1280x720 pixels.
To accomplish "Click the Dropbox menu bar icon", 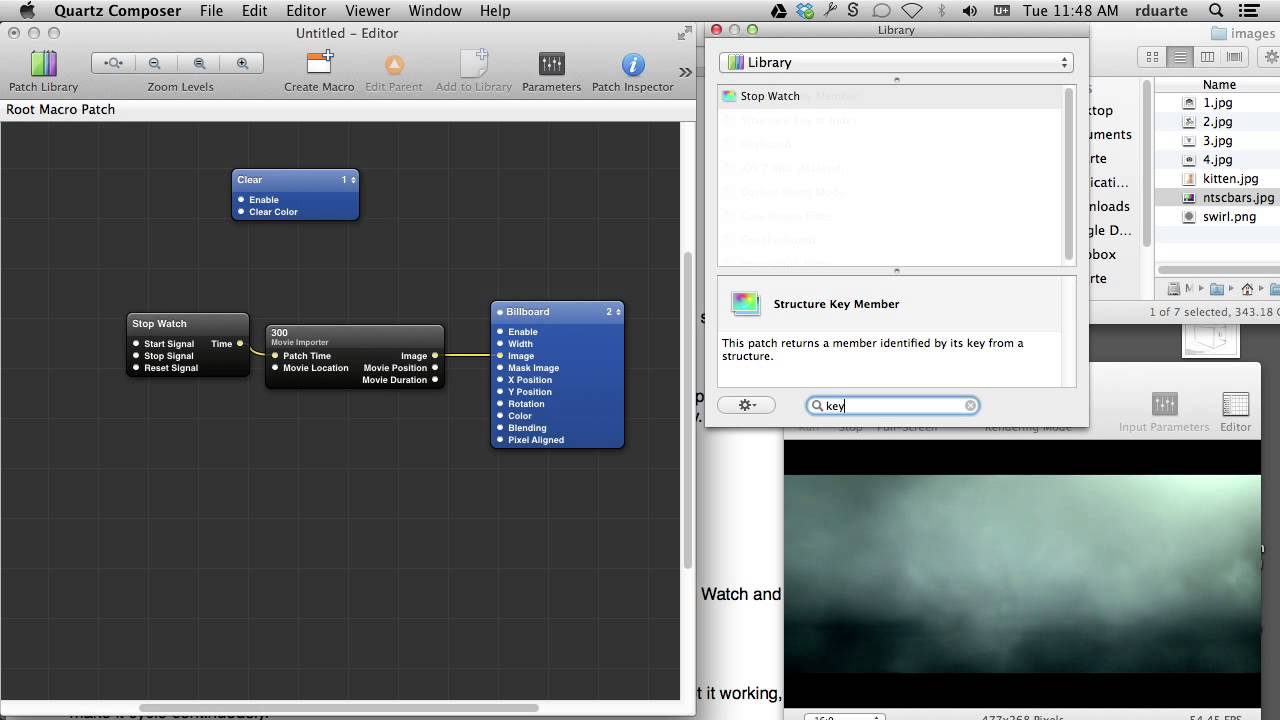I will (x=805, y=11).
